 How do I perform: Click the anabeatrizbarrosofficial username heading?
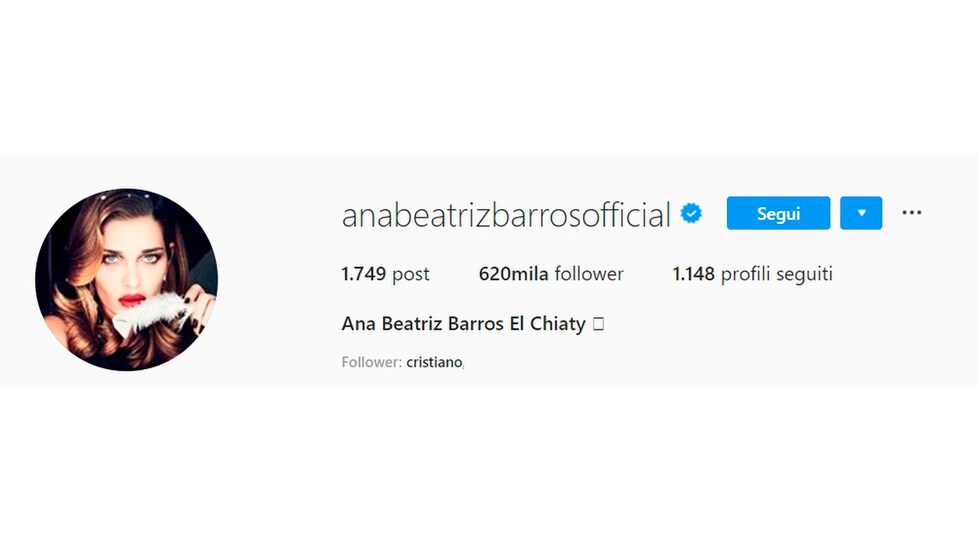[506, 215]
